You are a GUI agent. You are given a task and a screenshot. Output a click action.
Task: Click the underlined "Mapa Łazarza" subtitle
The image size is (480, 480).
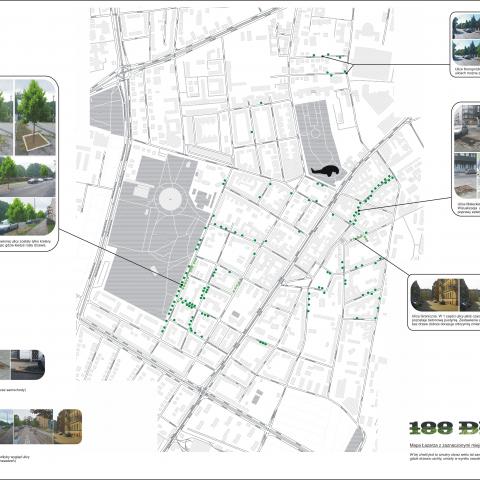[x=445, y=445]
